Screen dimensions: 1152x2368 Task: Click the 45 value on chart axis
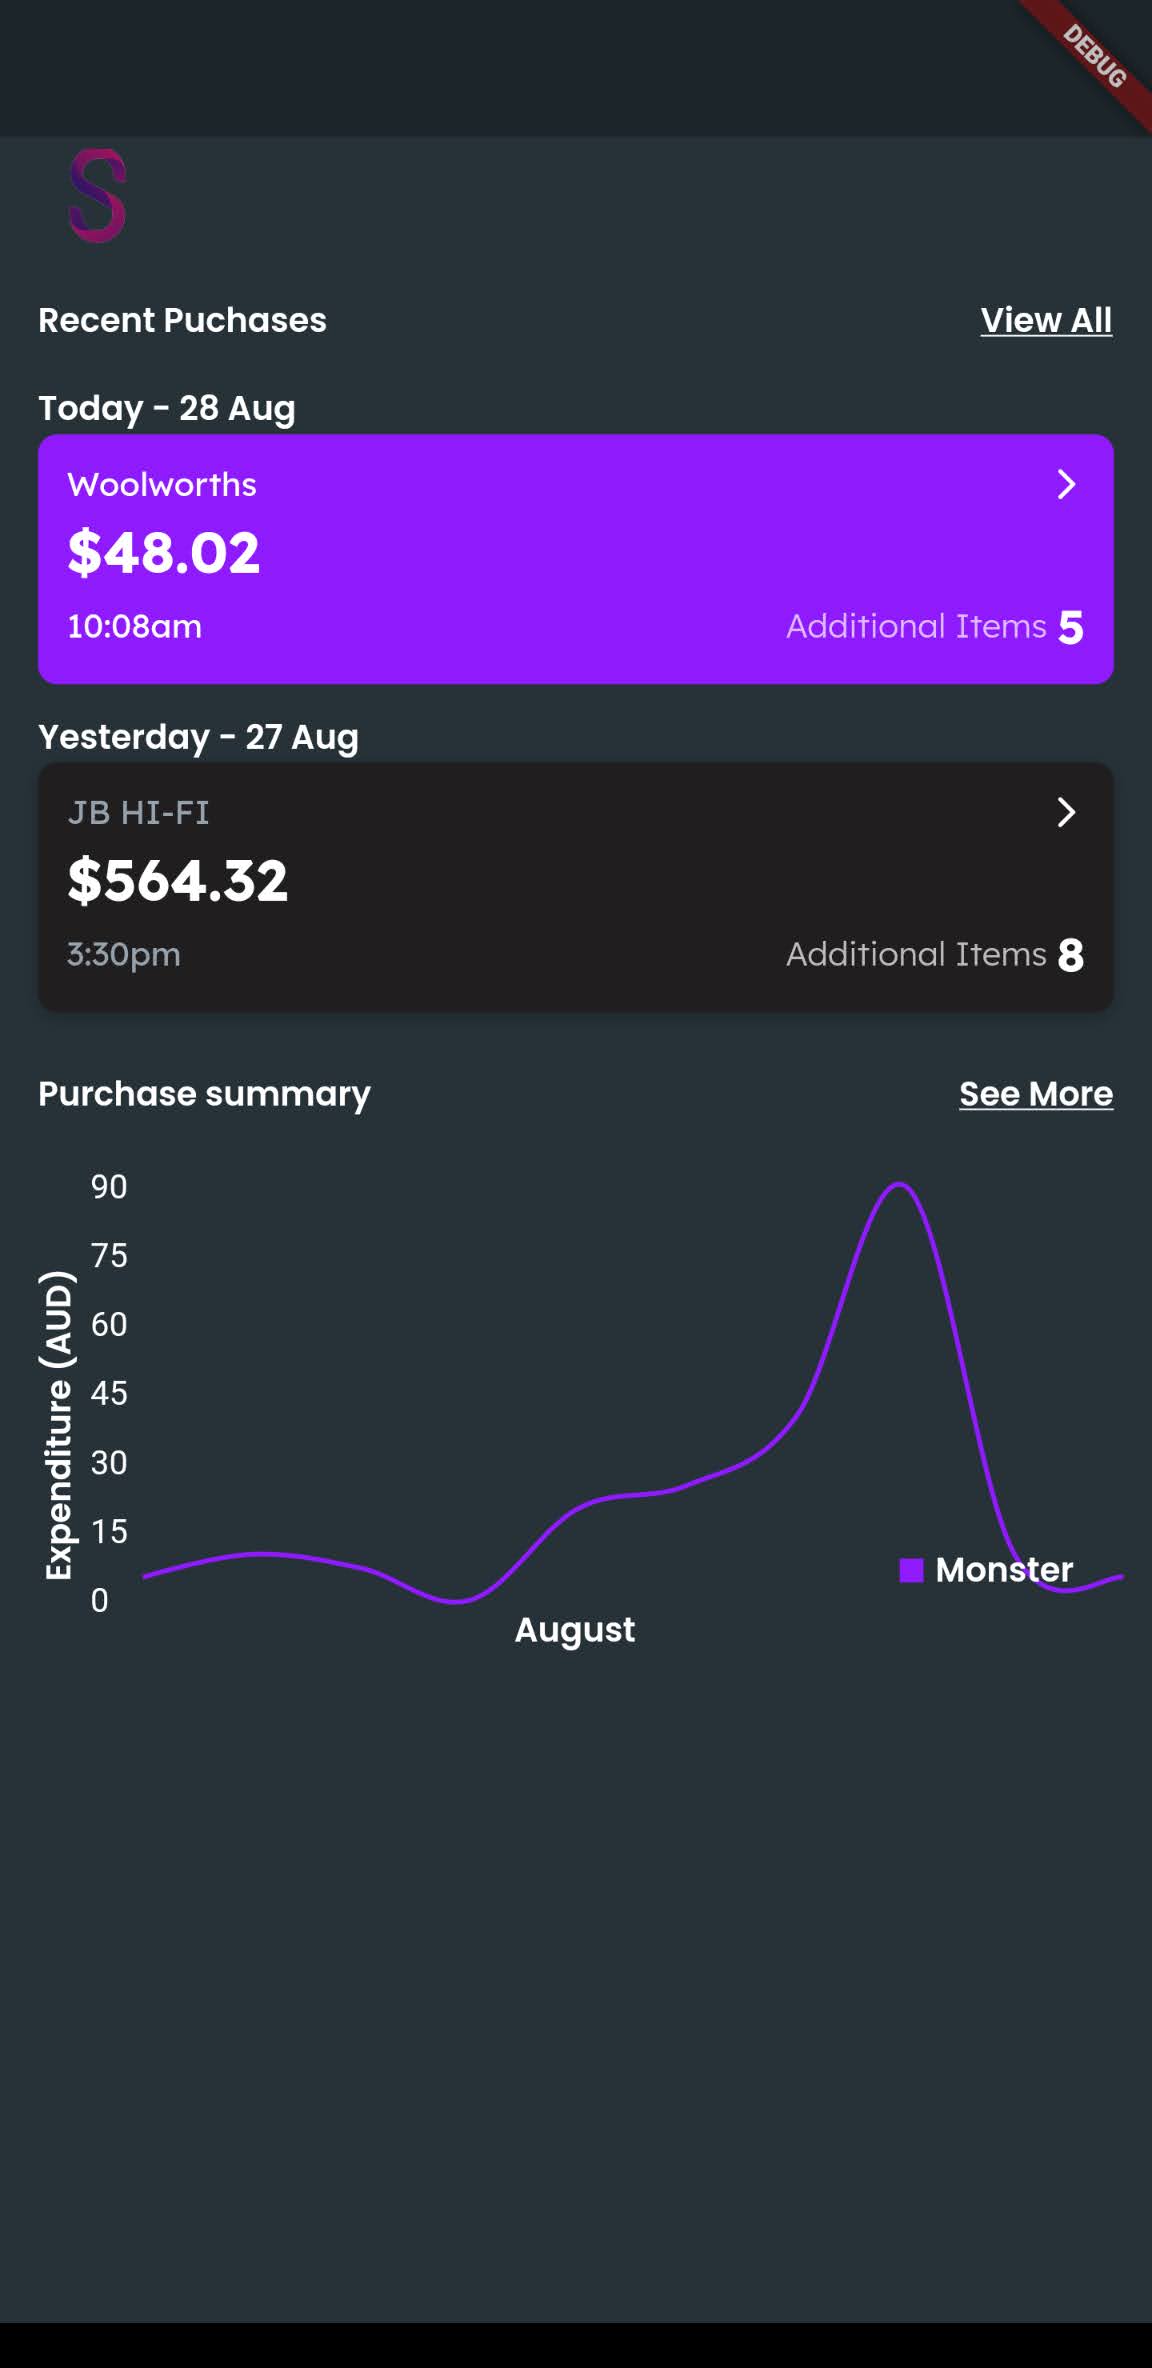(109, 1394)
